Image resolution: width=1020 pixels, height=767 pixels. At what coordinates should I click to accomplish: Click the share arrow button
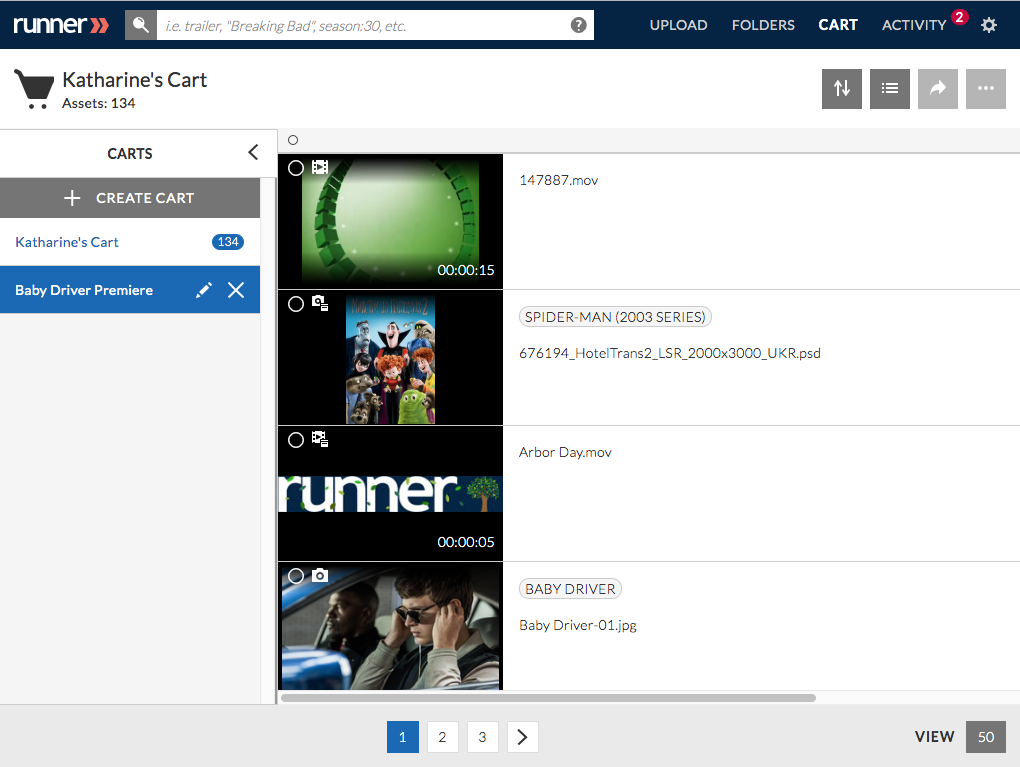[938, 88]
